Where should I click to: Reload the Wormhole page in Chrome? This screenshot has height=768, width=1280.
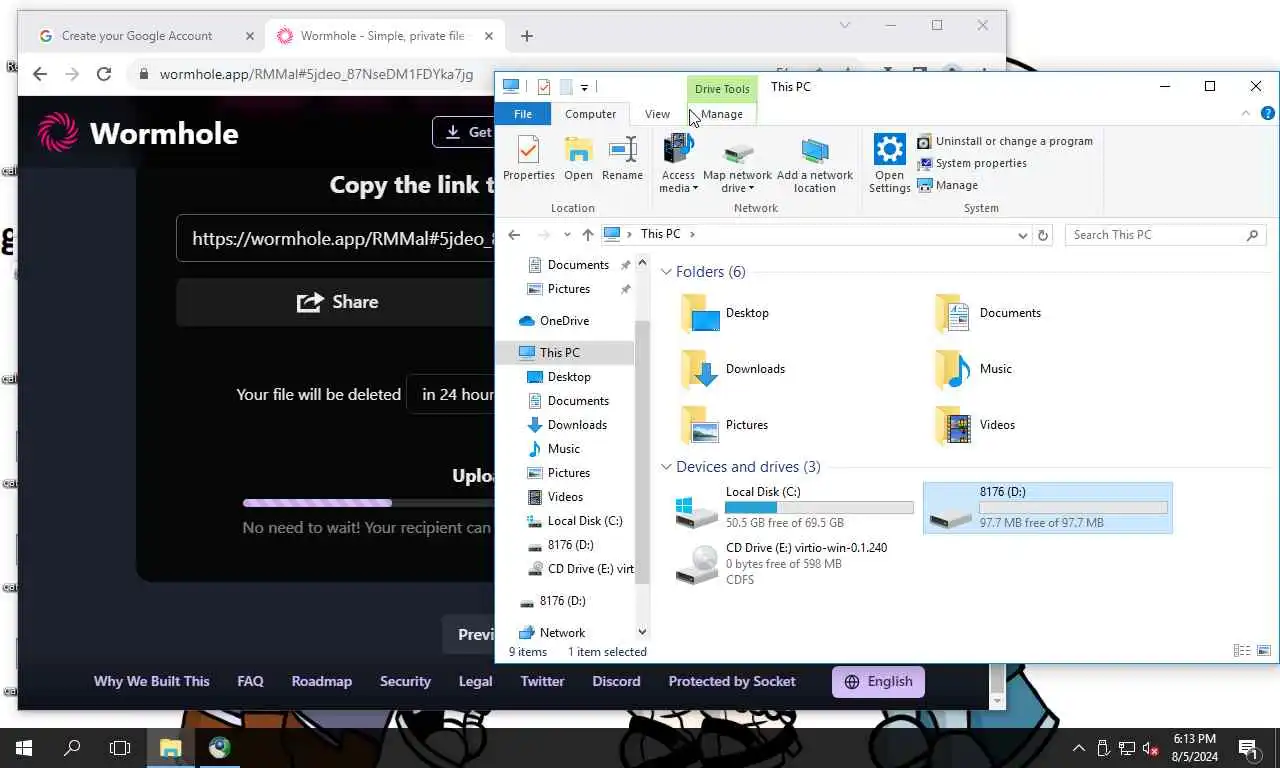(103, 74)
